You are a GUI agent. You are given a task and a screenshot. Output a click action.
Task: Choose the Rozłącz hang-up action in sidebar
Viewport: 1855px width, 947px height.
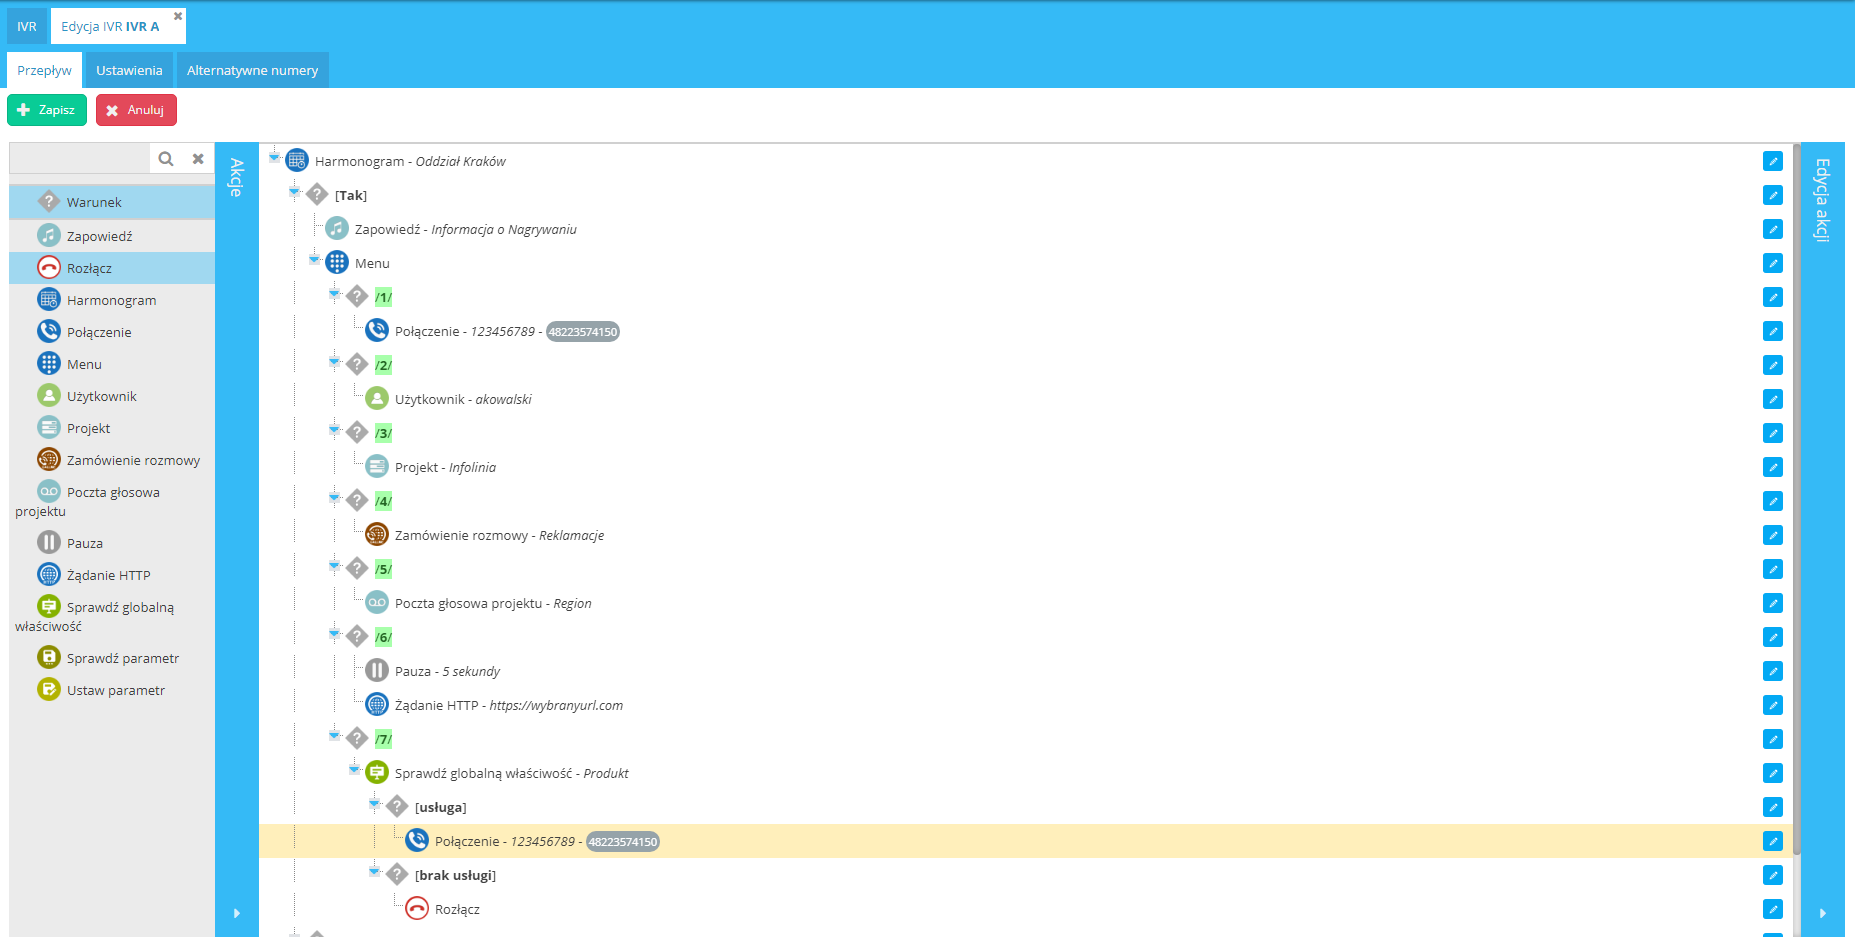tap(112, 268)
